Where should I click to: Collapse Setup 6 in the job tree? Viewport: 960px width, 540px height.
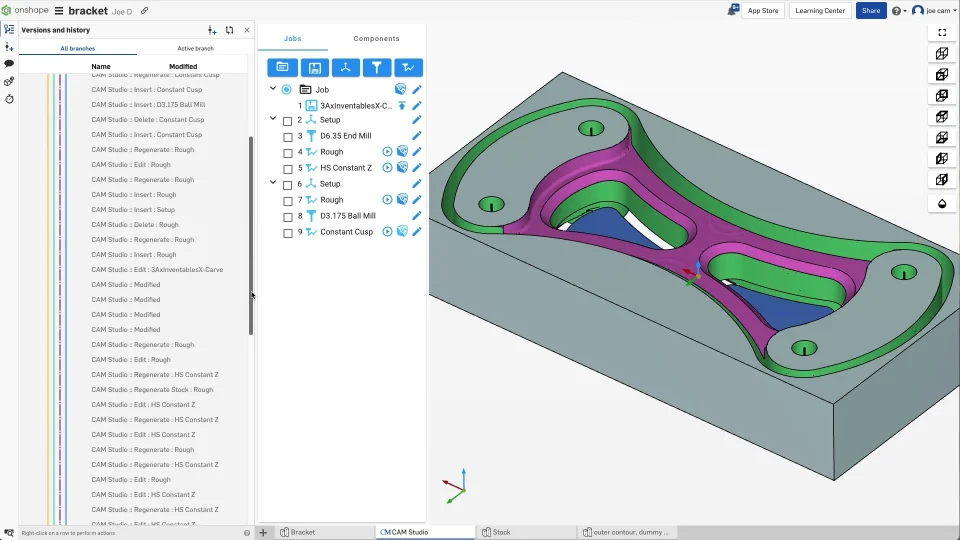(x=273, y=184)
